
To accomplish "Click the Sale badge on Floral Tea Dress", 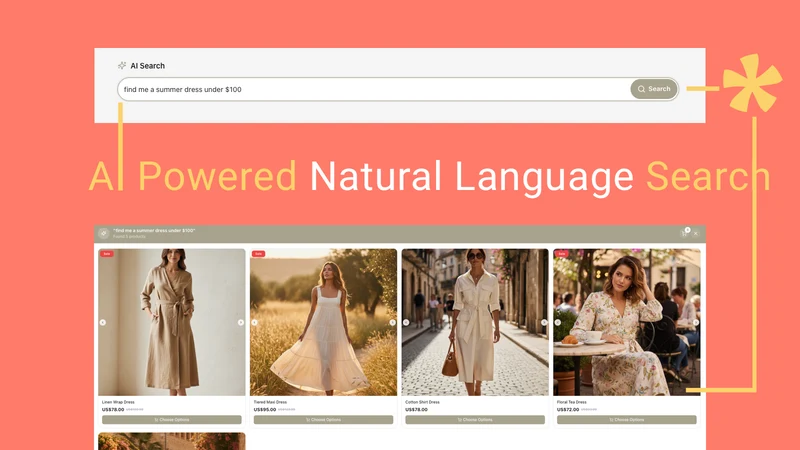I will pyautogui.click(x=562, y=254).
